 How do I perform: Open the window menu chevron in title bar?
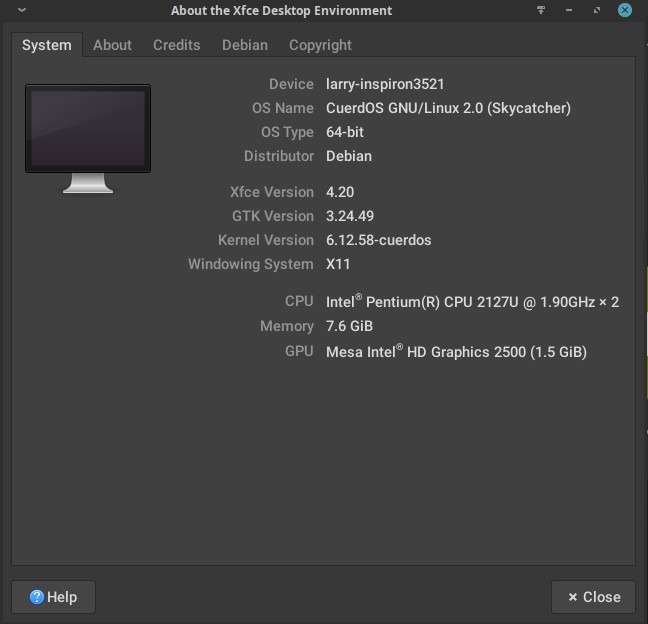(22, 10)
